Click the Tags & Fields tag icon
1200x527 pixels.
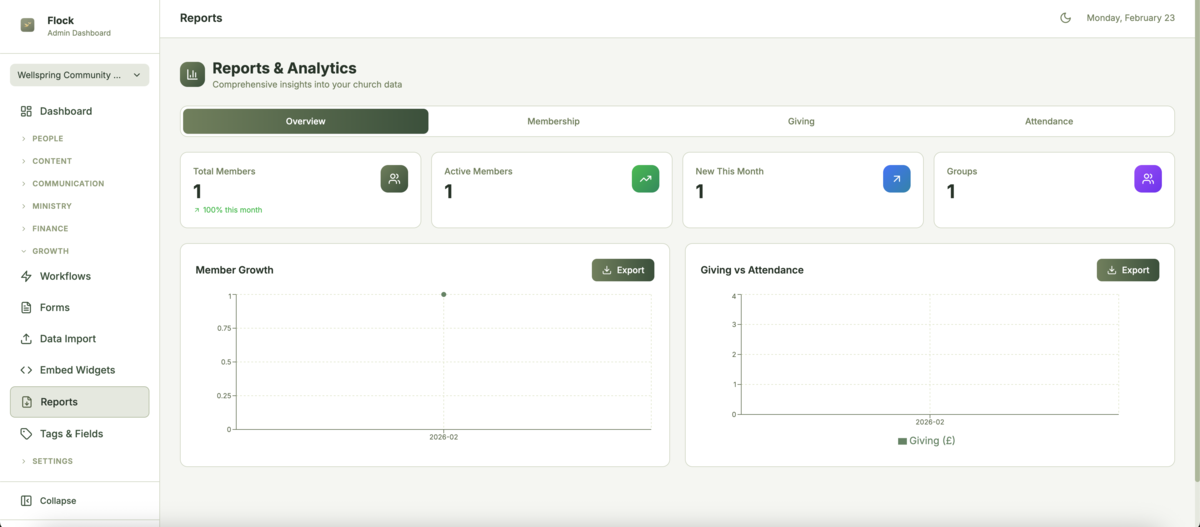pos(27,434)
